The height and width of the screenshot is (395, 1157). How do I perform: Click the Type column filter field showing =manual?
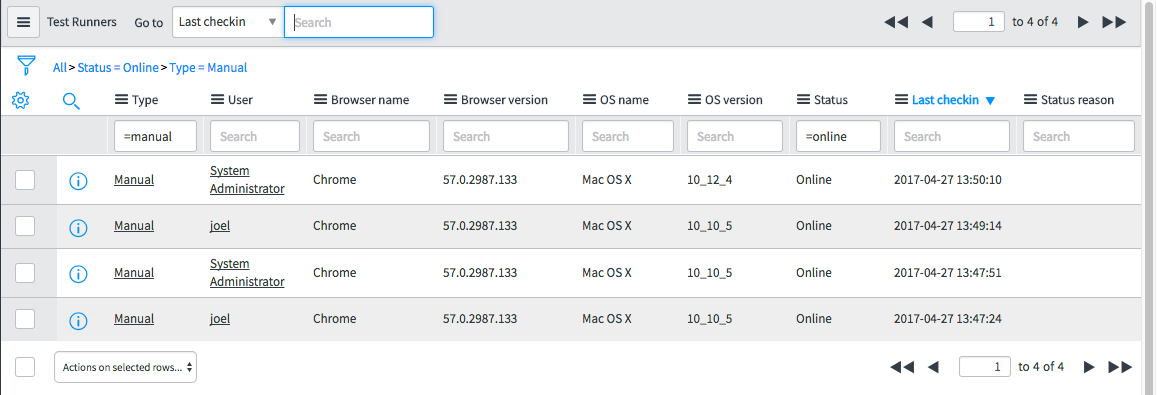(155, 137)
